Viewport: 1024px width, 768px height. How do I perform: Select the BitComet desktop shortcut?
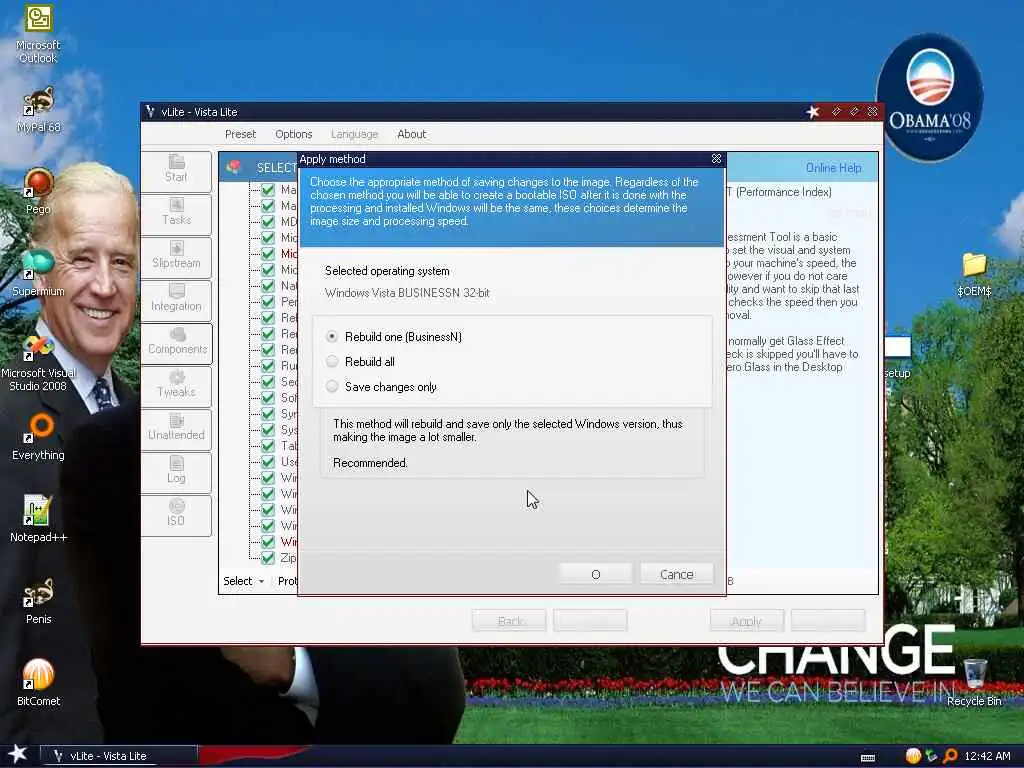38,682
